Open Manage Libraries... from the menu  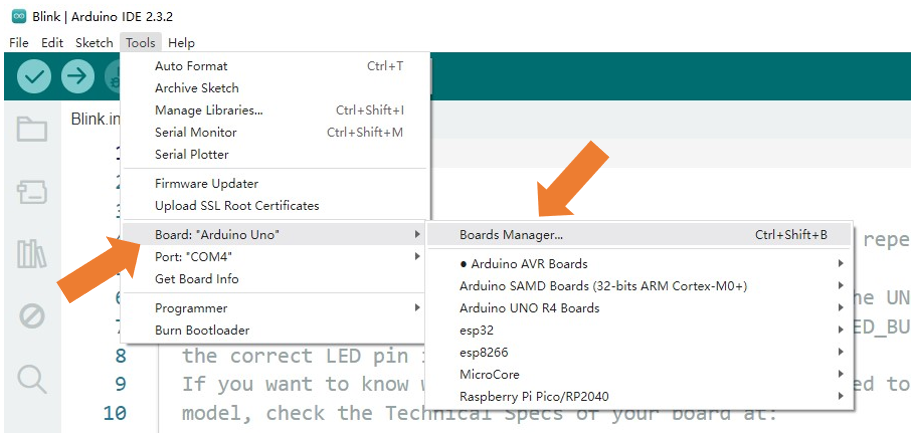pyautogui.click(x=275, y=110)
